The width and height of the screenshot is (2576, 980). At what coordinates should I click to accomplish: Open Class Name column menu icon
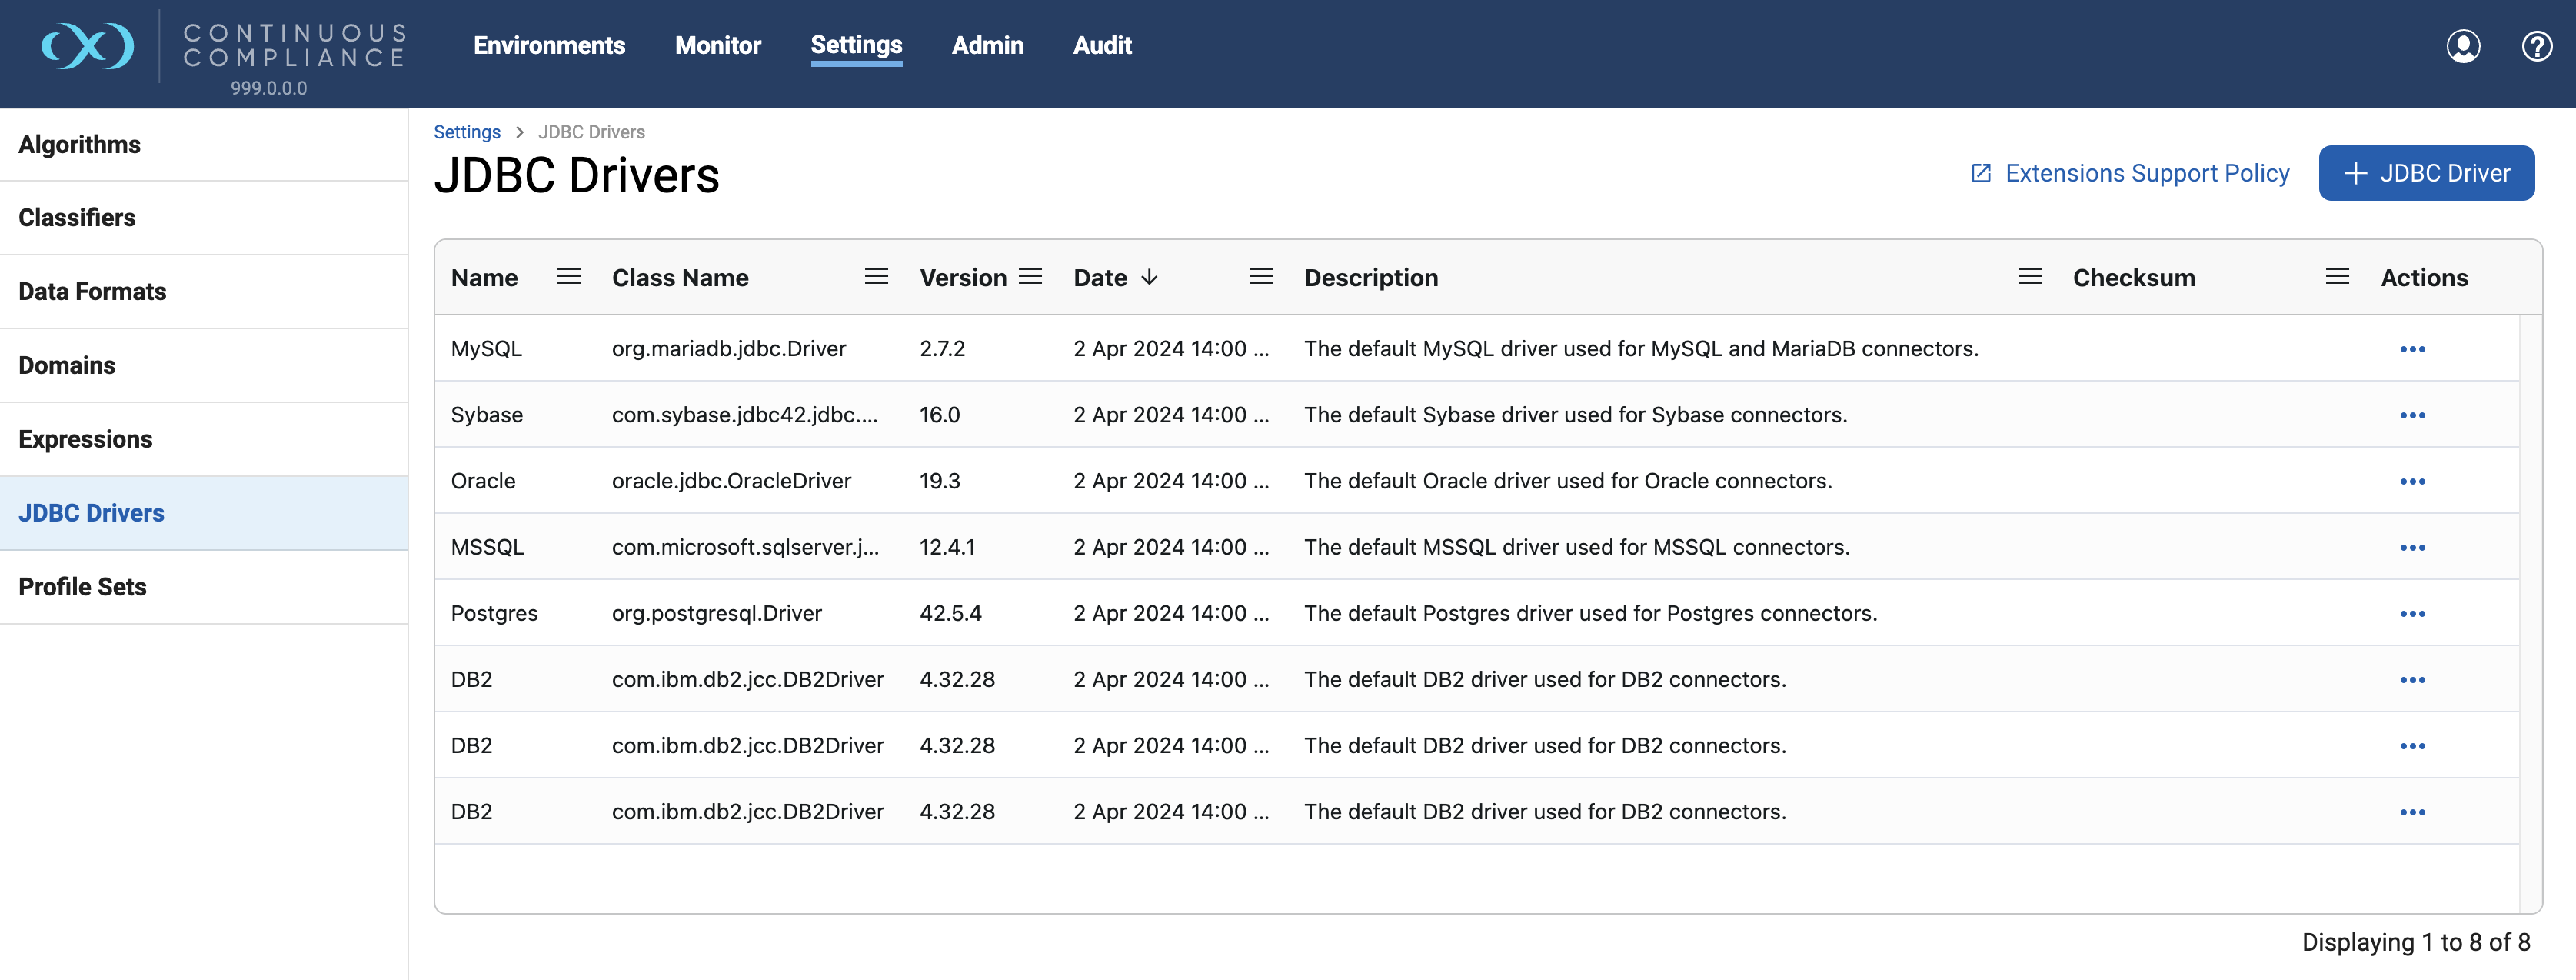pos(876,277)
